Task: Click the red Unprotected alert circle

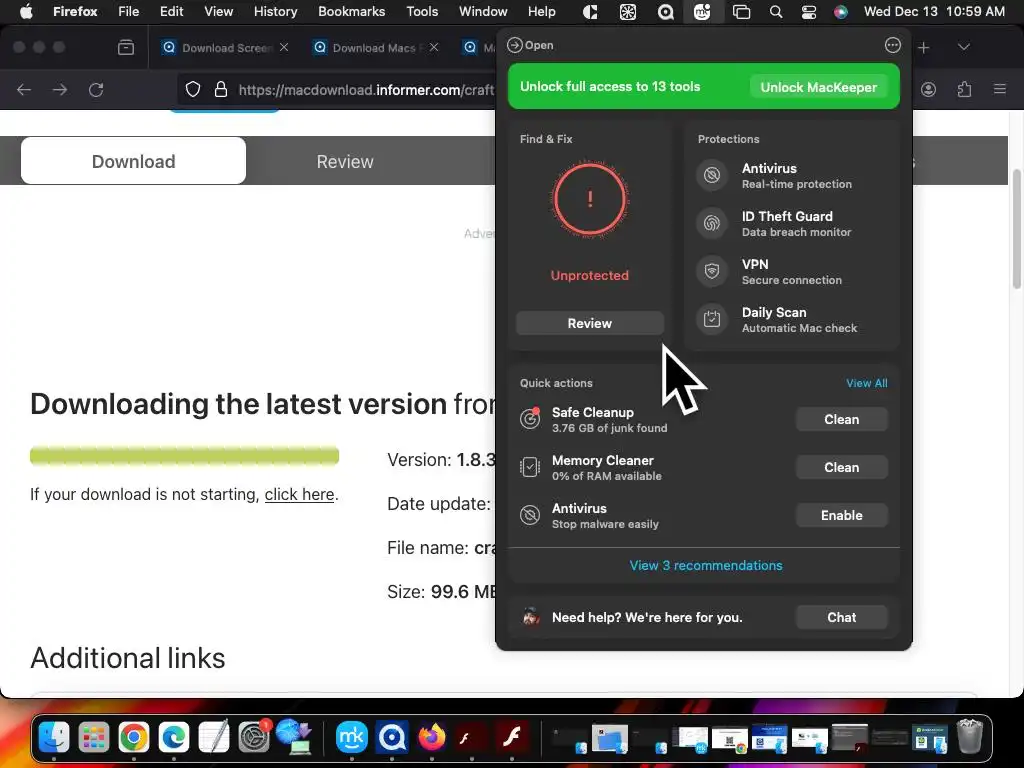Action: [590, 199]
